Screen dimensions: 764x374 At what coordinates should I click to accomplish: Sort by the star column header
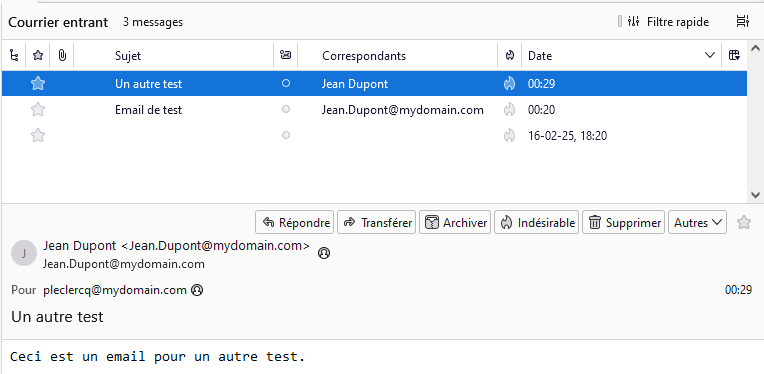tap(38, 56)
